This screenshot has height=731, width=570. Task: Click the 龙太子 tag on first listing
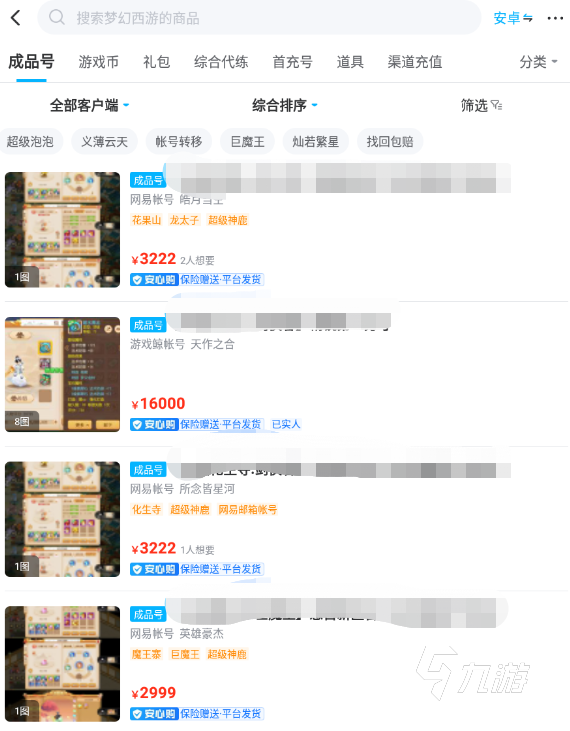[184, 220]
